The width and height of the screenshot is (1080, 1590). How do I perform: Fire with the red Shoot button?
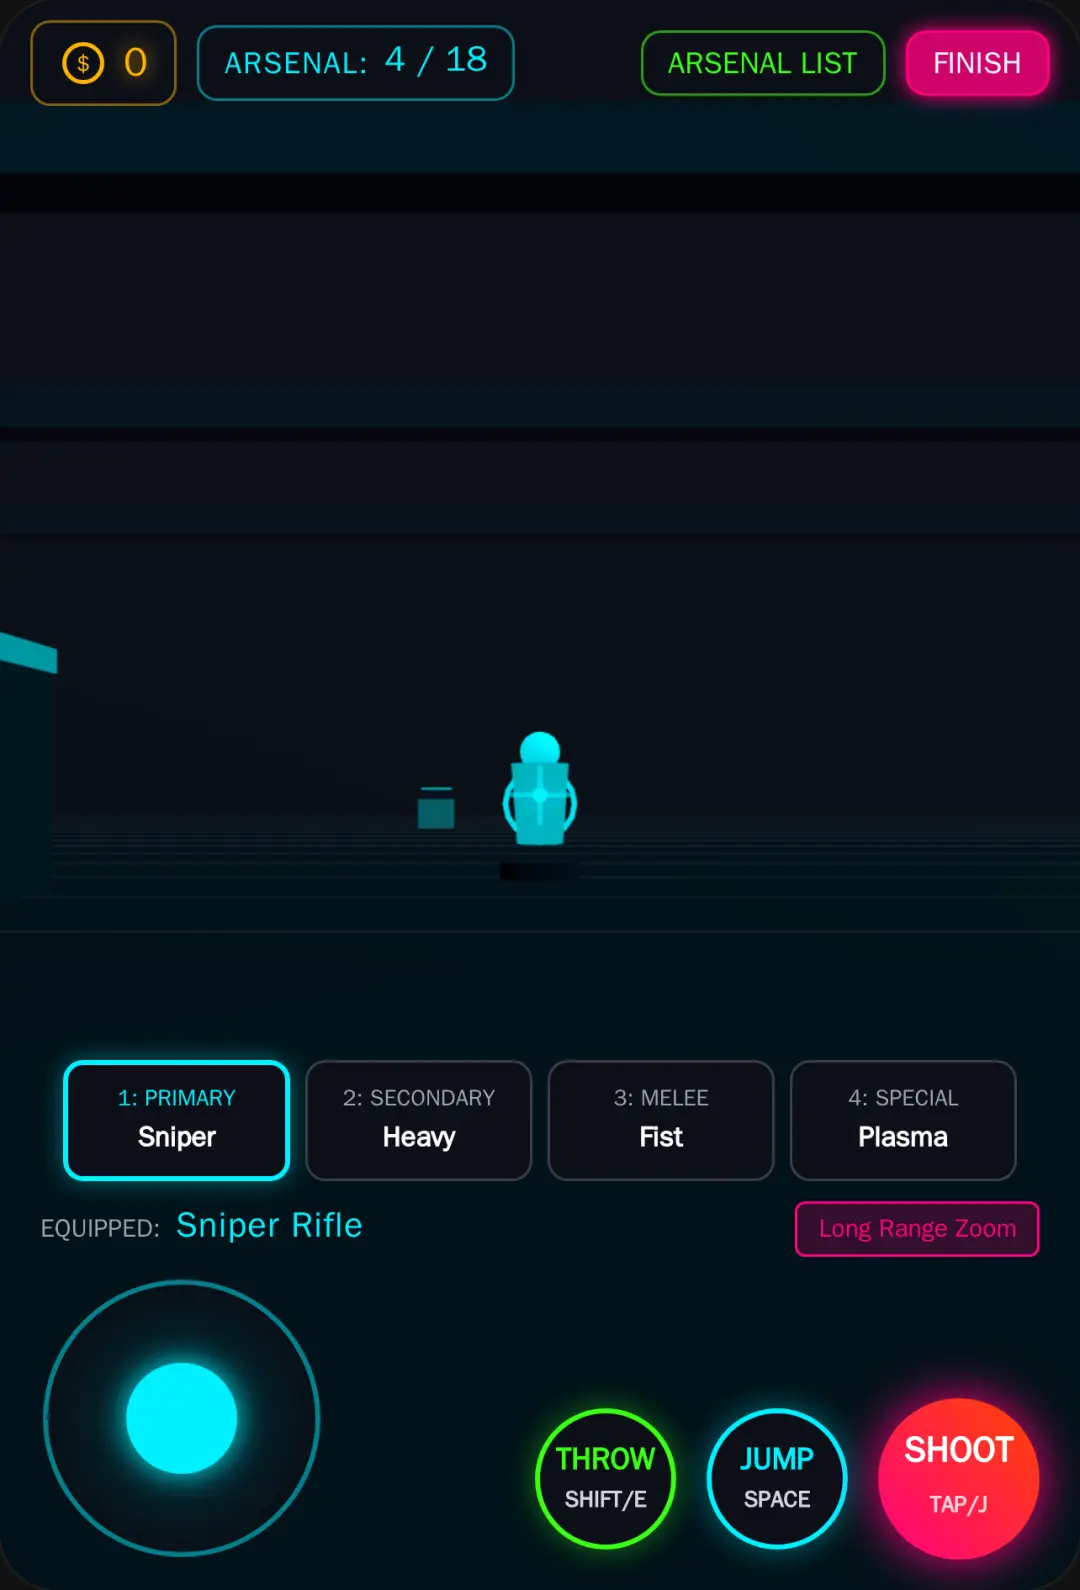[x=959, y=1478]
